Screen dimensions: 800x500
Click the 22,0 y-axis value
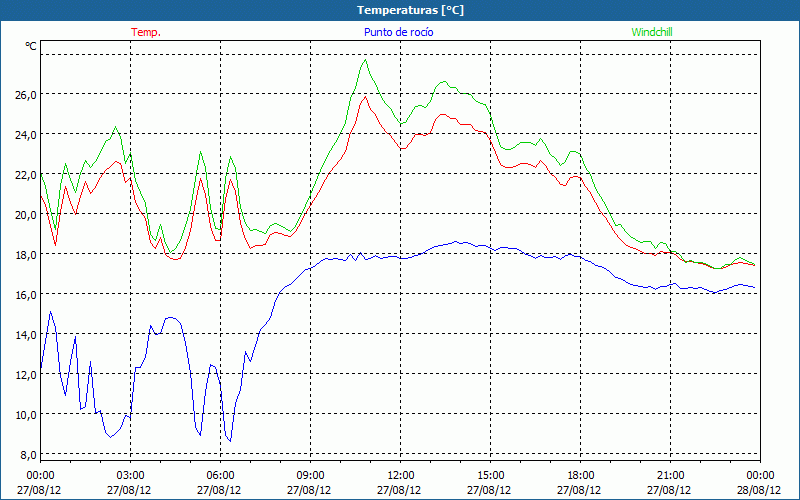pyautogui.click(x=26, y=174)
